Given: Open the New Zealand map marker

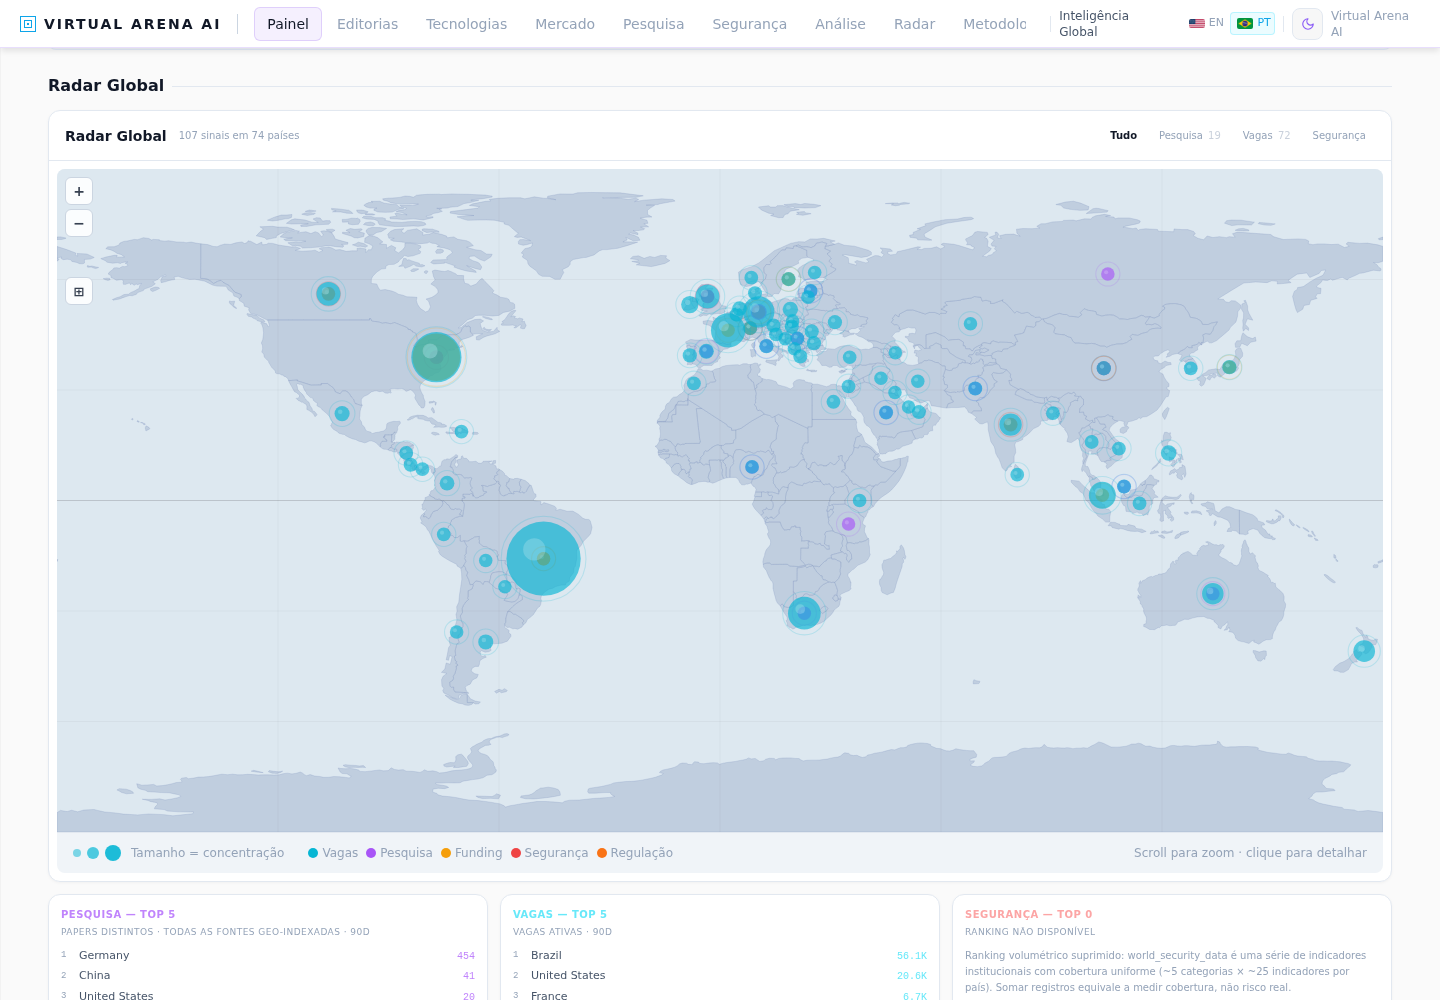Looking at the screenshot, I should (1364, 651).
